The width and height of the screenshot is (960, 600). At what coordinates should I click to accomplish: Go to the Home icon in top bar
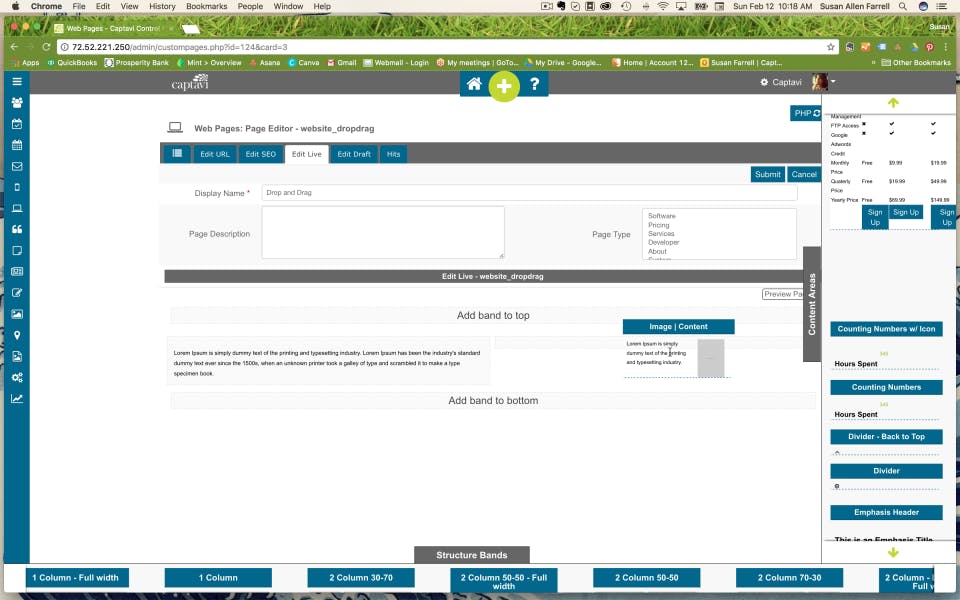click(474, 84)
